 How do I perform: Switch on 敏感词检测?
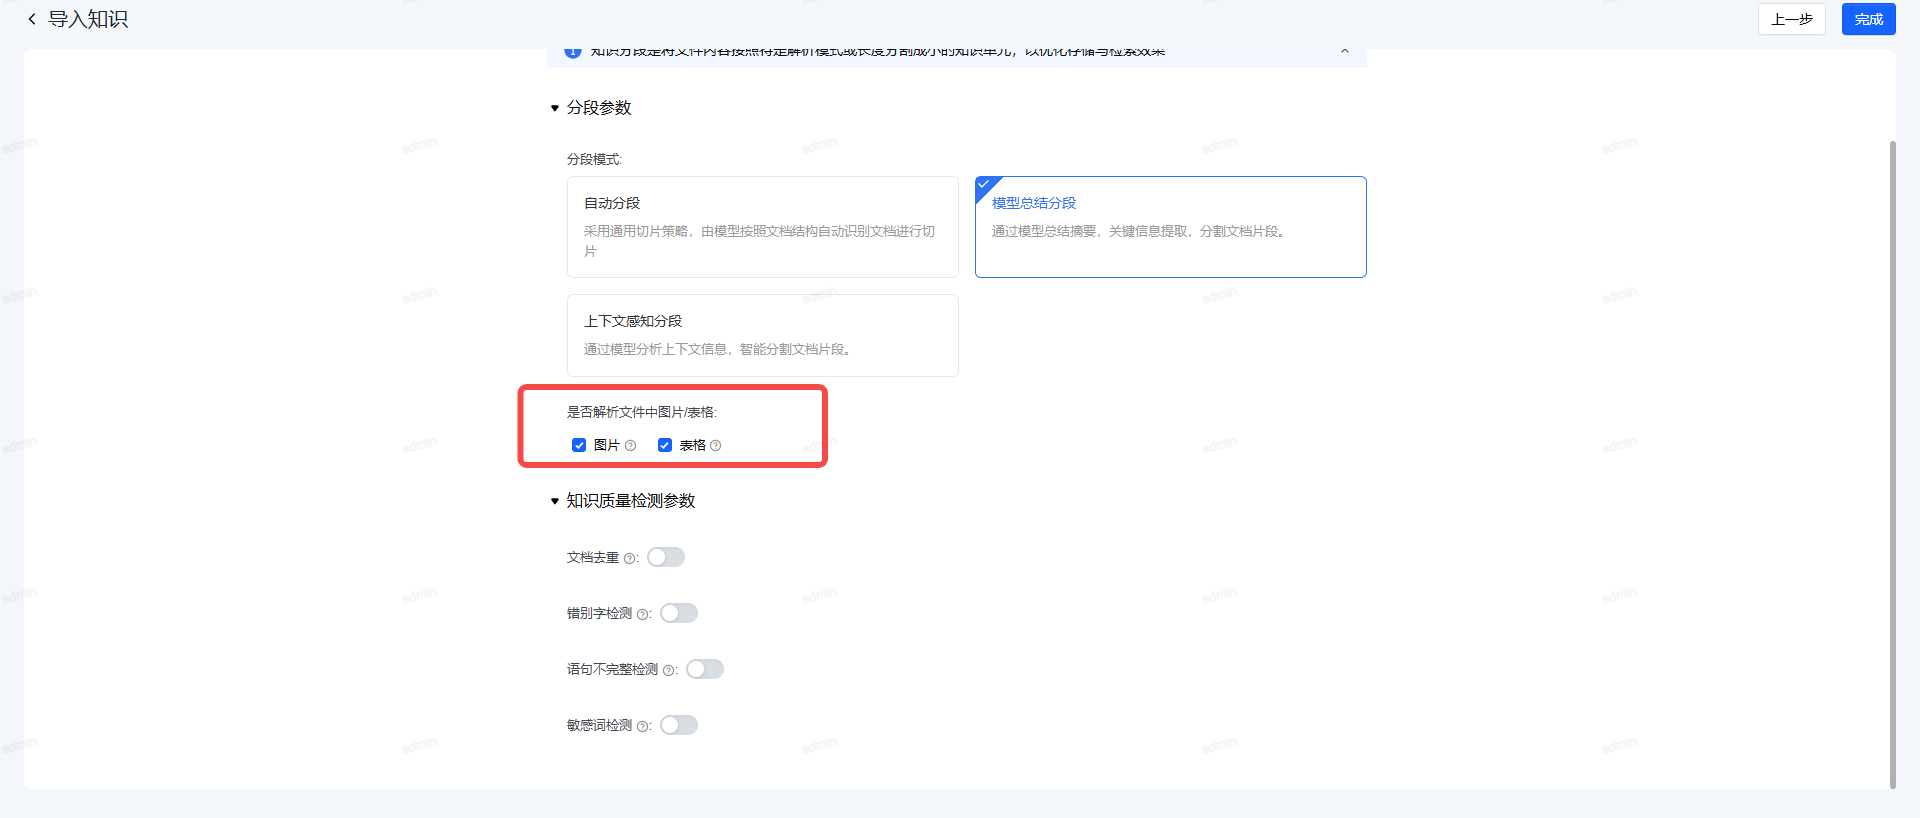679,725
